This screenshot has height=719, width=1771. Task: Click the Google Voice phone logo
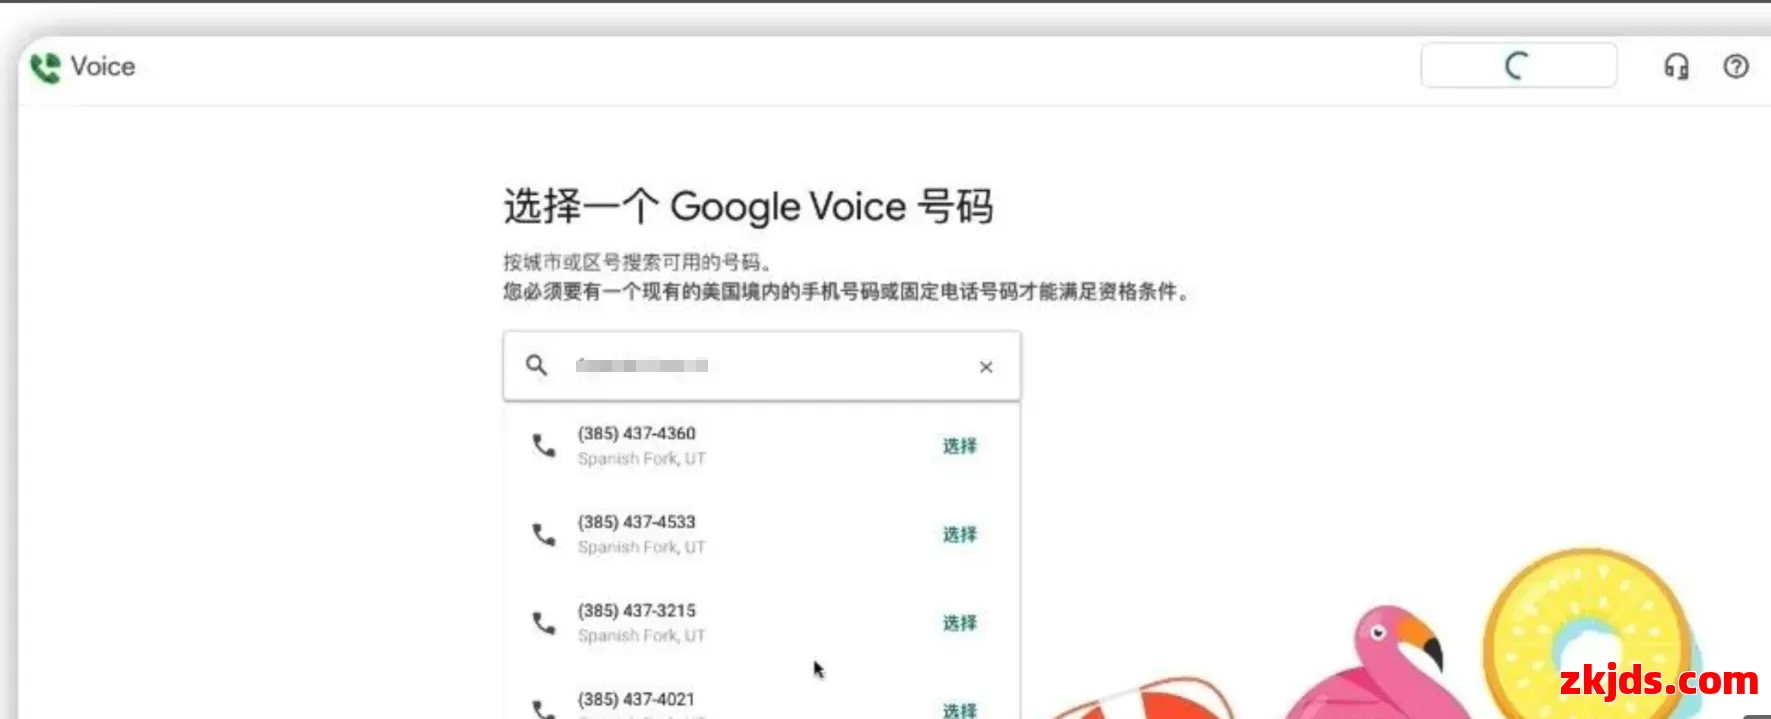coord(45,67)
